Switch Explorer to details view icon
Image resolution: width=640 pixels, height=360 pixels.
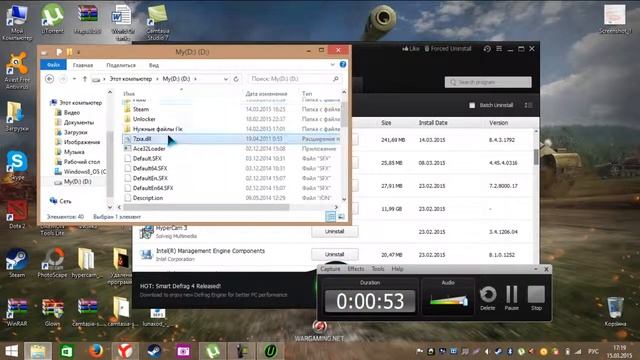(330, 217)
